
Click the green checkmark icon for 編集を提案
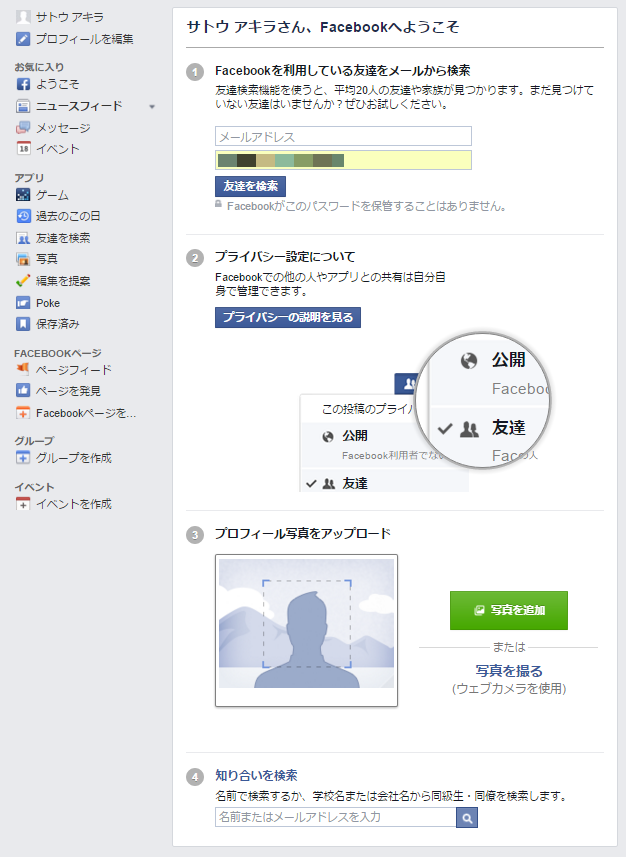coord(23,281)
